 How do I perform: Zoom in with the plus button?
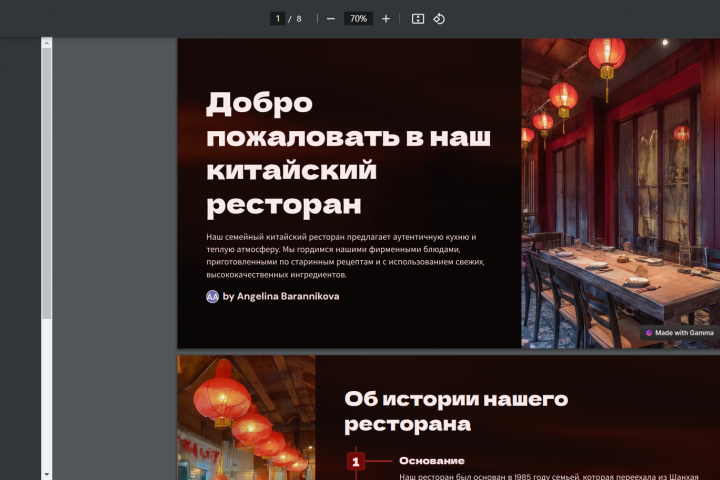pyautogui.click(x=386, y=19)
